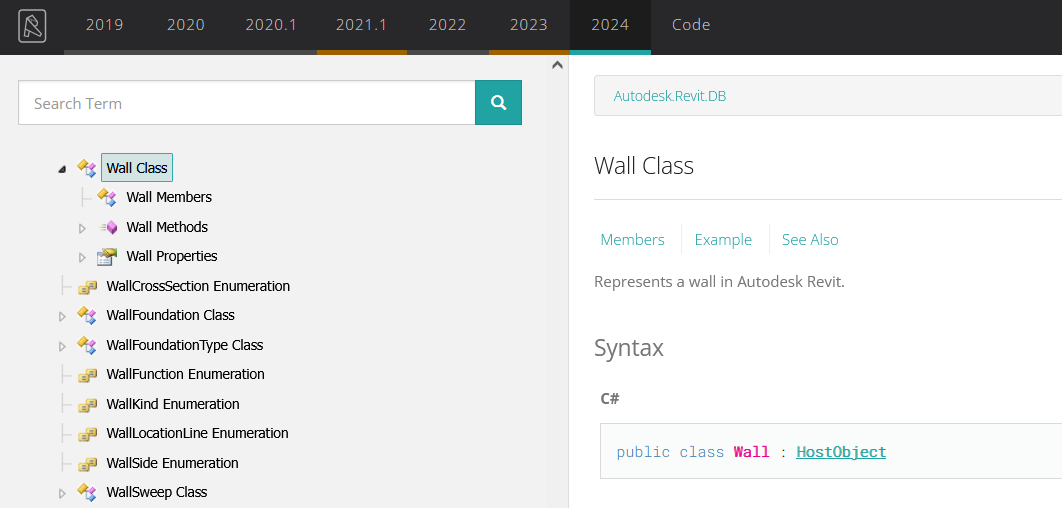Focus the Search Term input field

click(x=247, y=103)
